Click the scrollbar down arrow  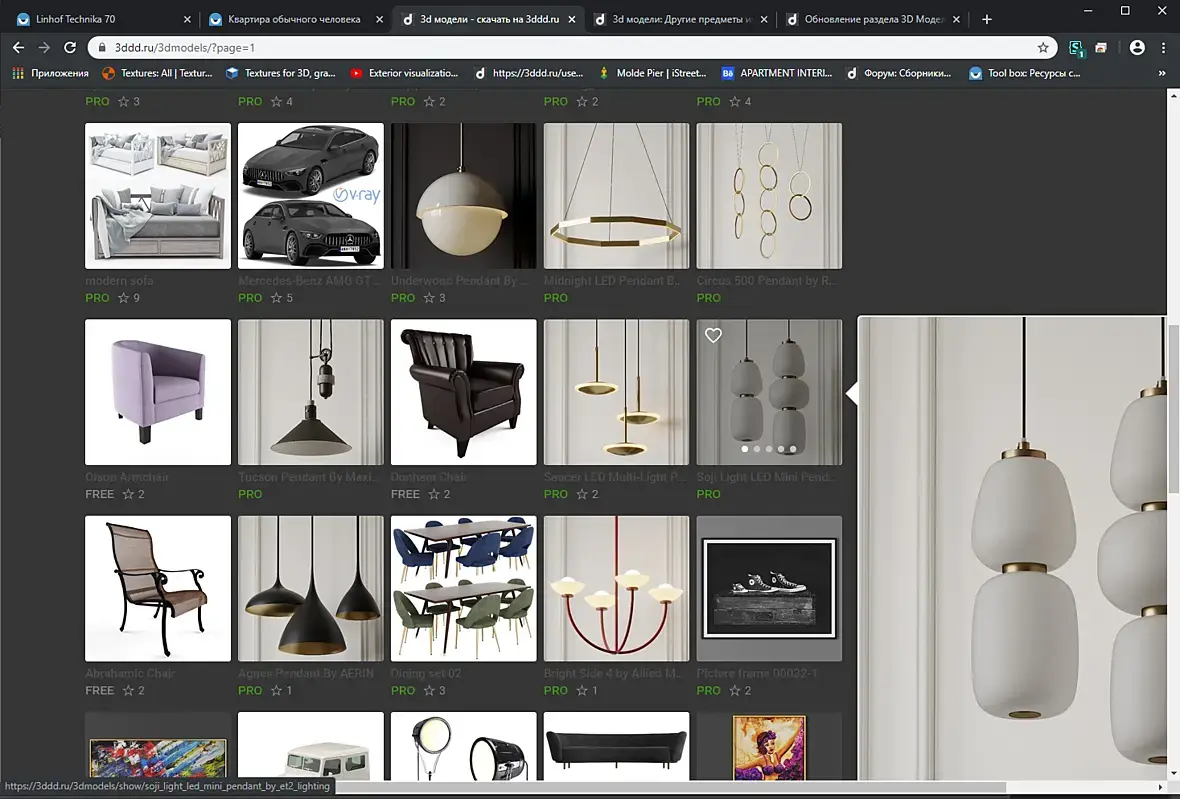pyautogui.click(x=1173, y=773)
